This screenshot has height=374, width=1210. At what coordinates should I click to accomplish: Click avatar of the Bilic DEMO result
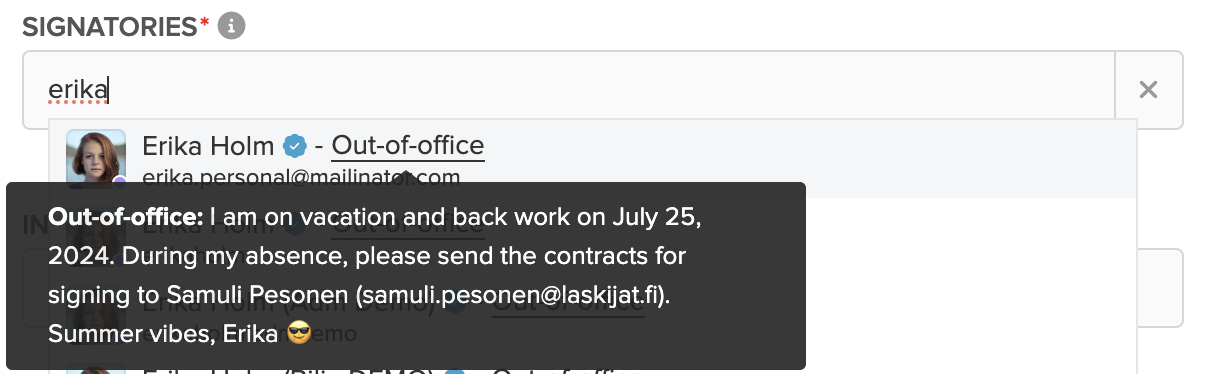click(96, 369)
